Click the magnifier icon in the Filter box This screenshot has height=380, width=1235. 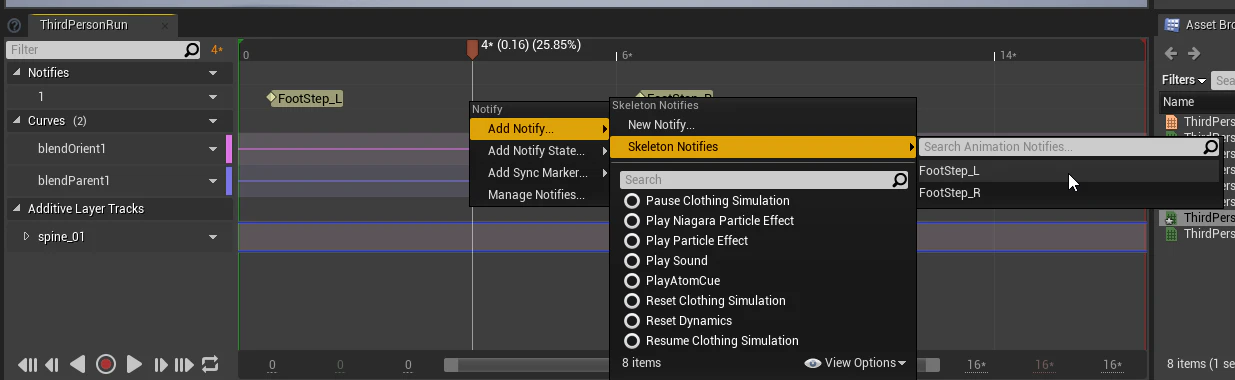click(192, 49)
